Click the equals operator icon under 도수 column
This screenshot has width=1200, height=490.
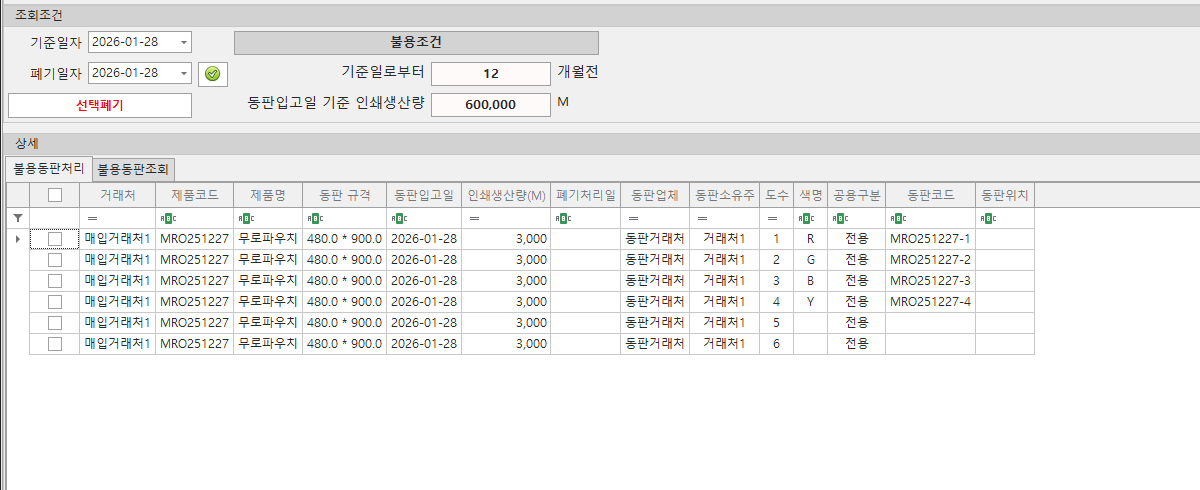[x=772, y=218]
